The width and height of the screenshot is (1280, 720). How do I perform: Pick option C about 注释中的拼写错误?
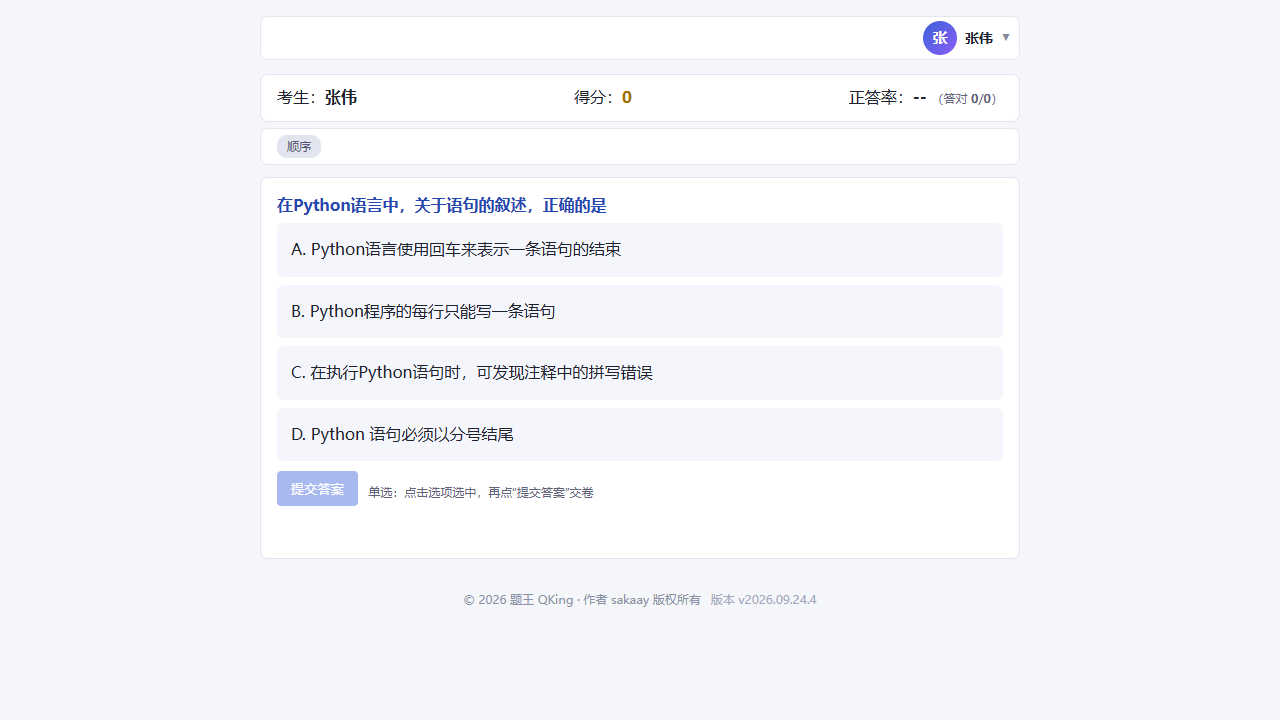(x=640, y=373)
